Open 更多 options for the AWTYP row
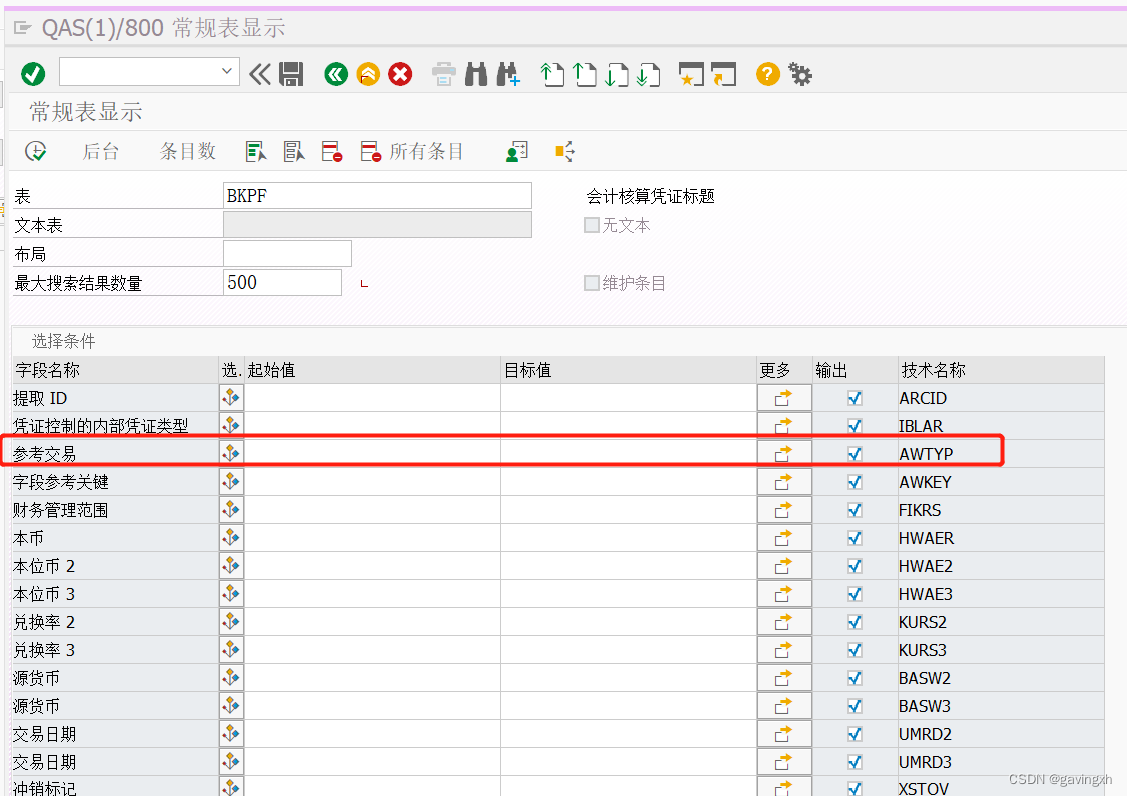Screen dimensions: 1127x796 [784, 451]
